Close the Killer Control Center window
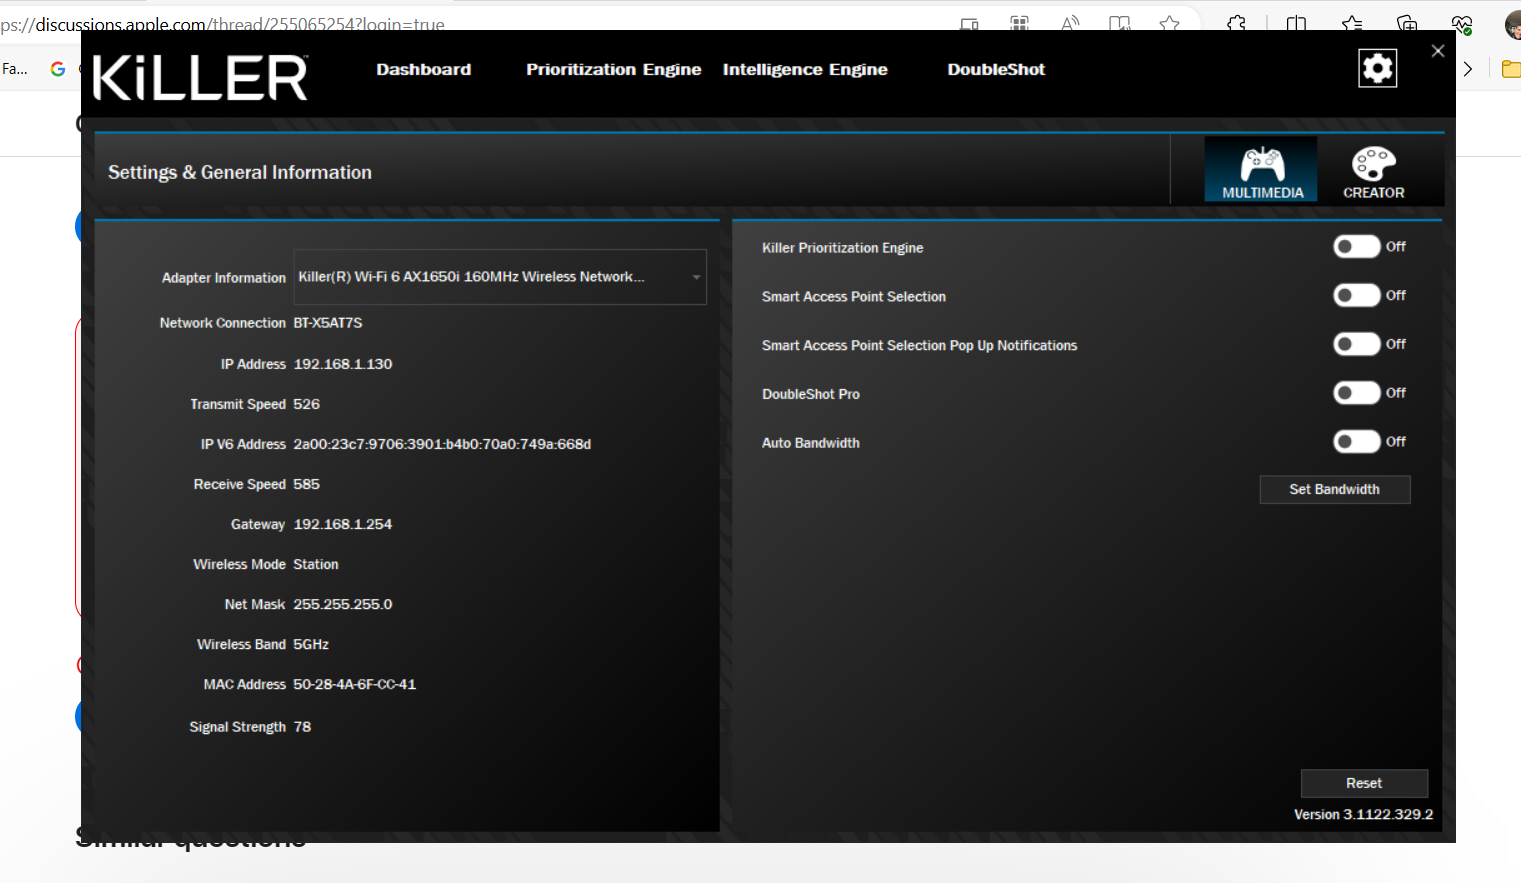Image resolution: width=1521 pixels, height=883 pixels. (1438, 51)
